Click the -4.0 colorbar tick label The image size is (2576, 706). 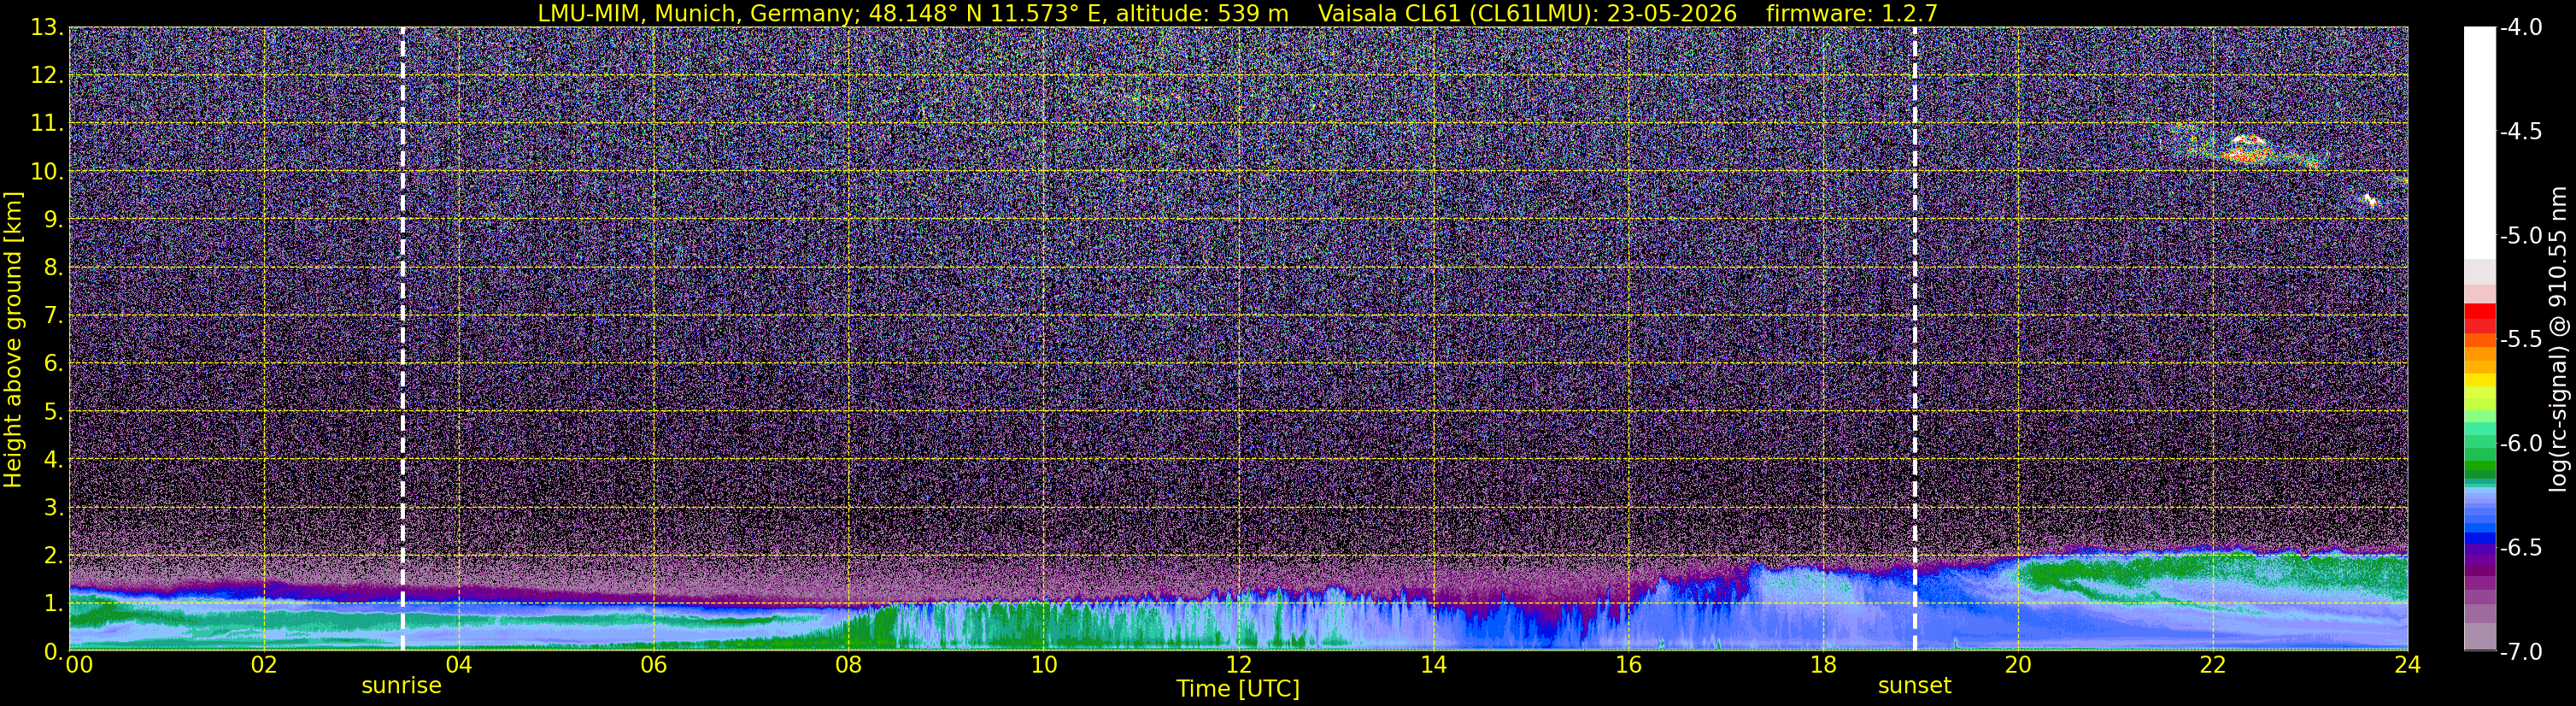[2520, 27]
